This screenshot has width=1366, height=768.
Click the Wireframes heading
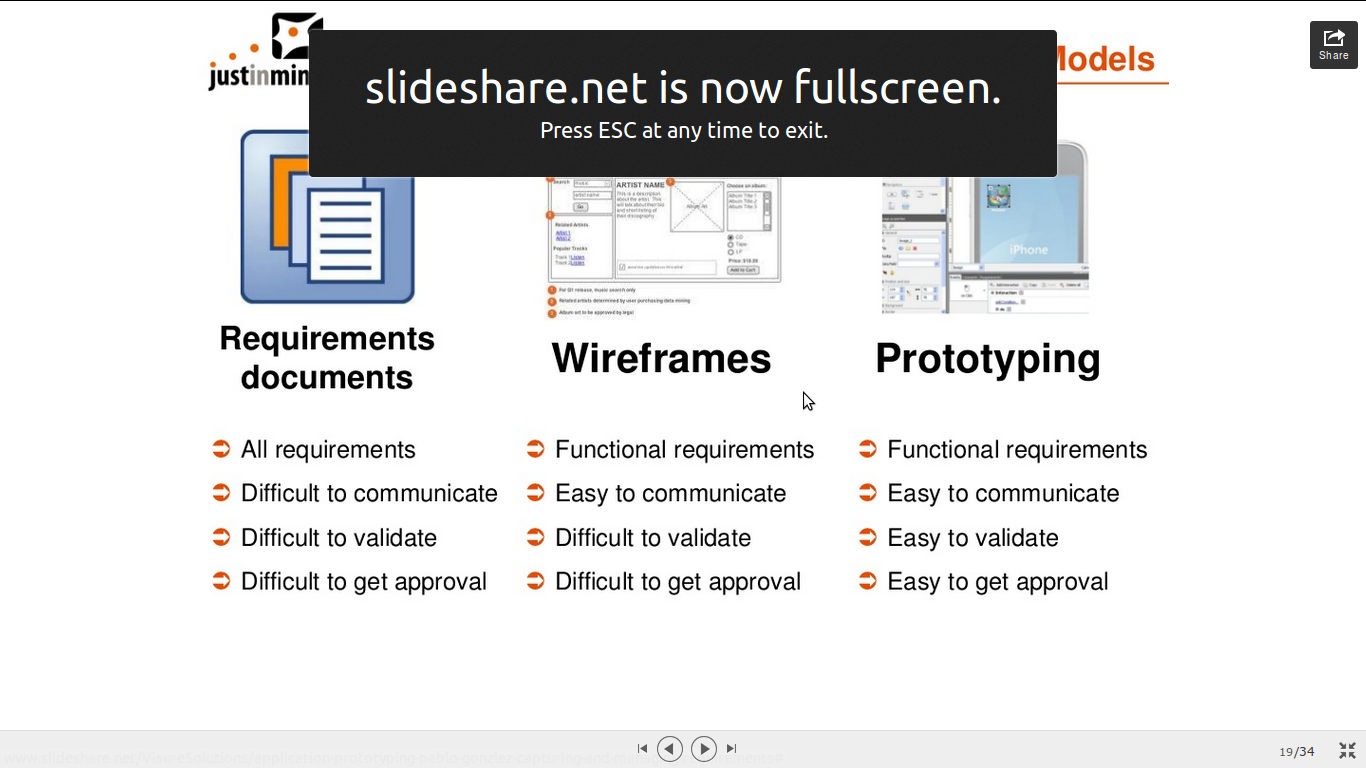tap(661, 358)
